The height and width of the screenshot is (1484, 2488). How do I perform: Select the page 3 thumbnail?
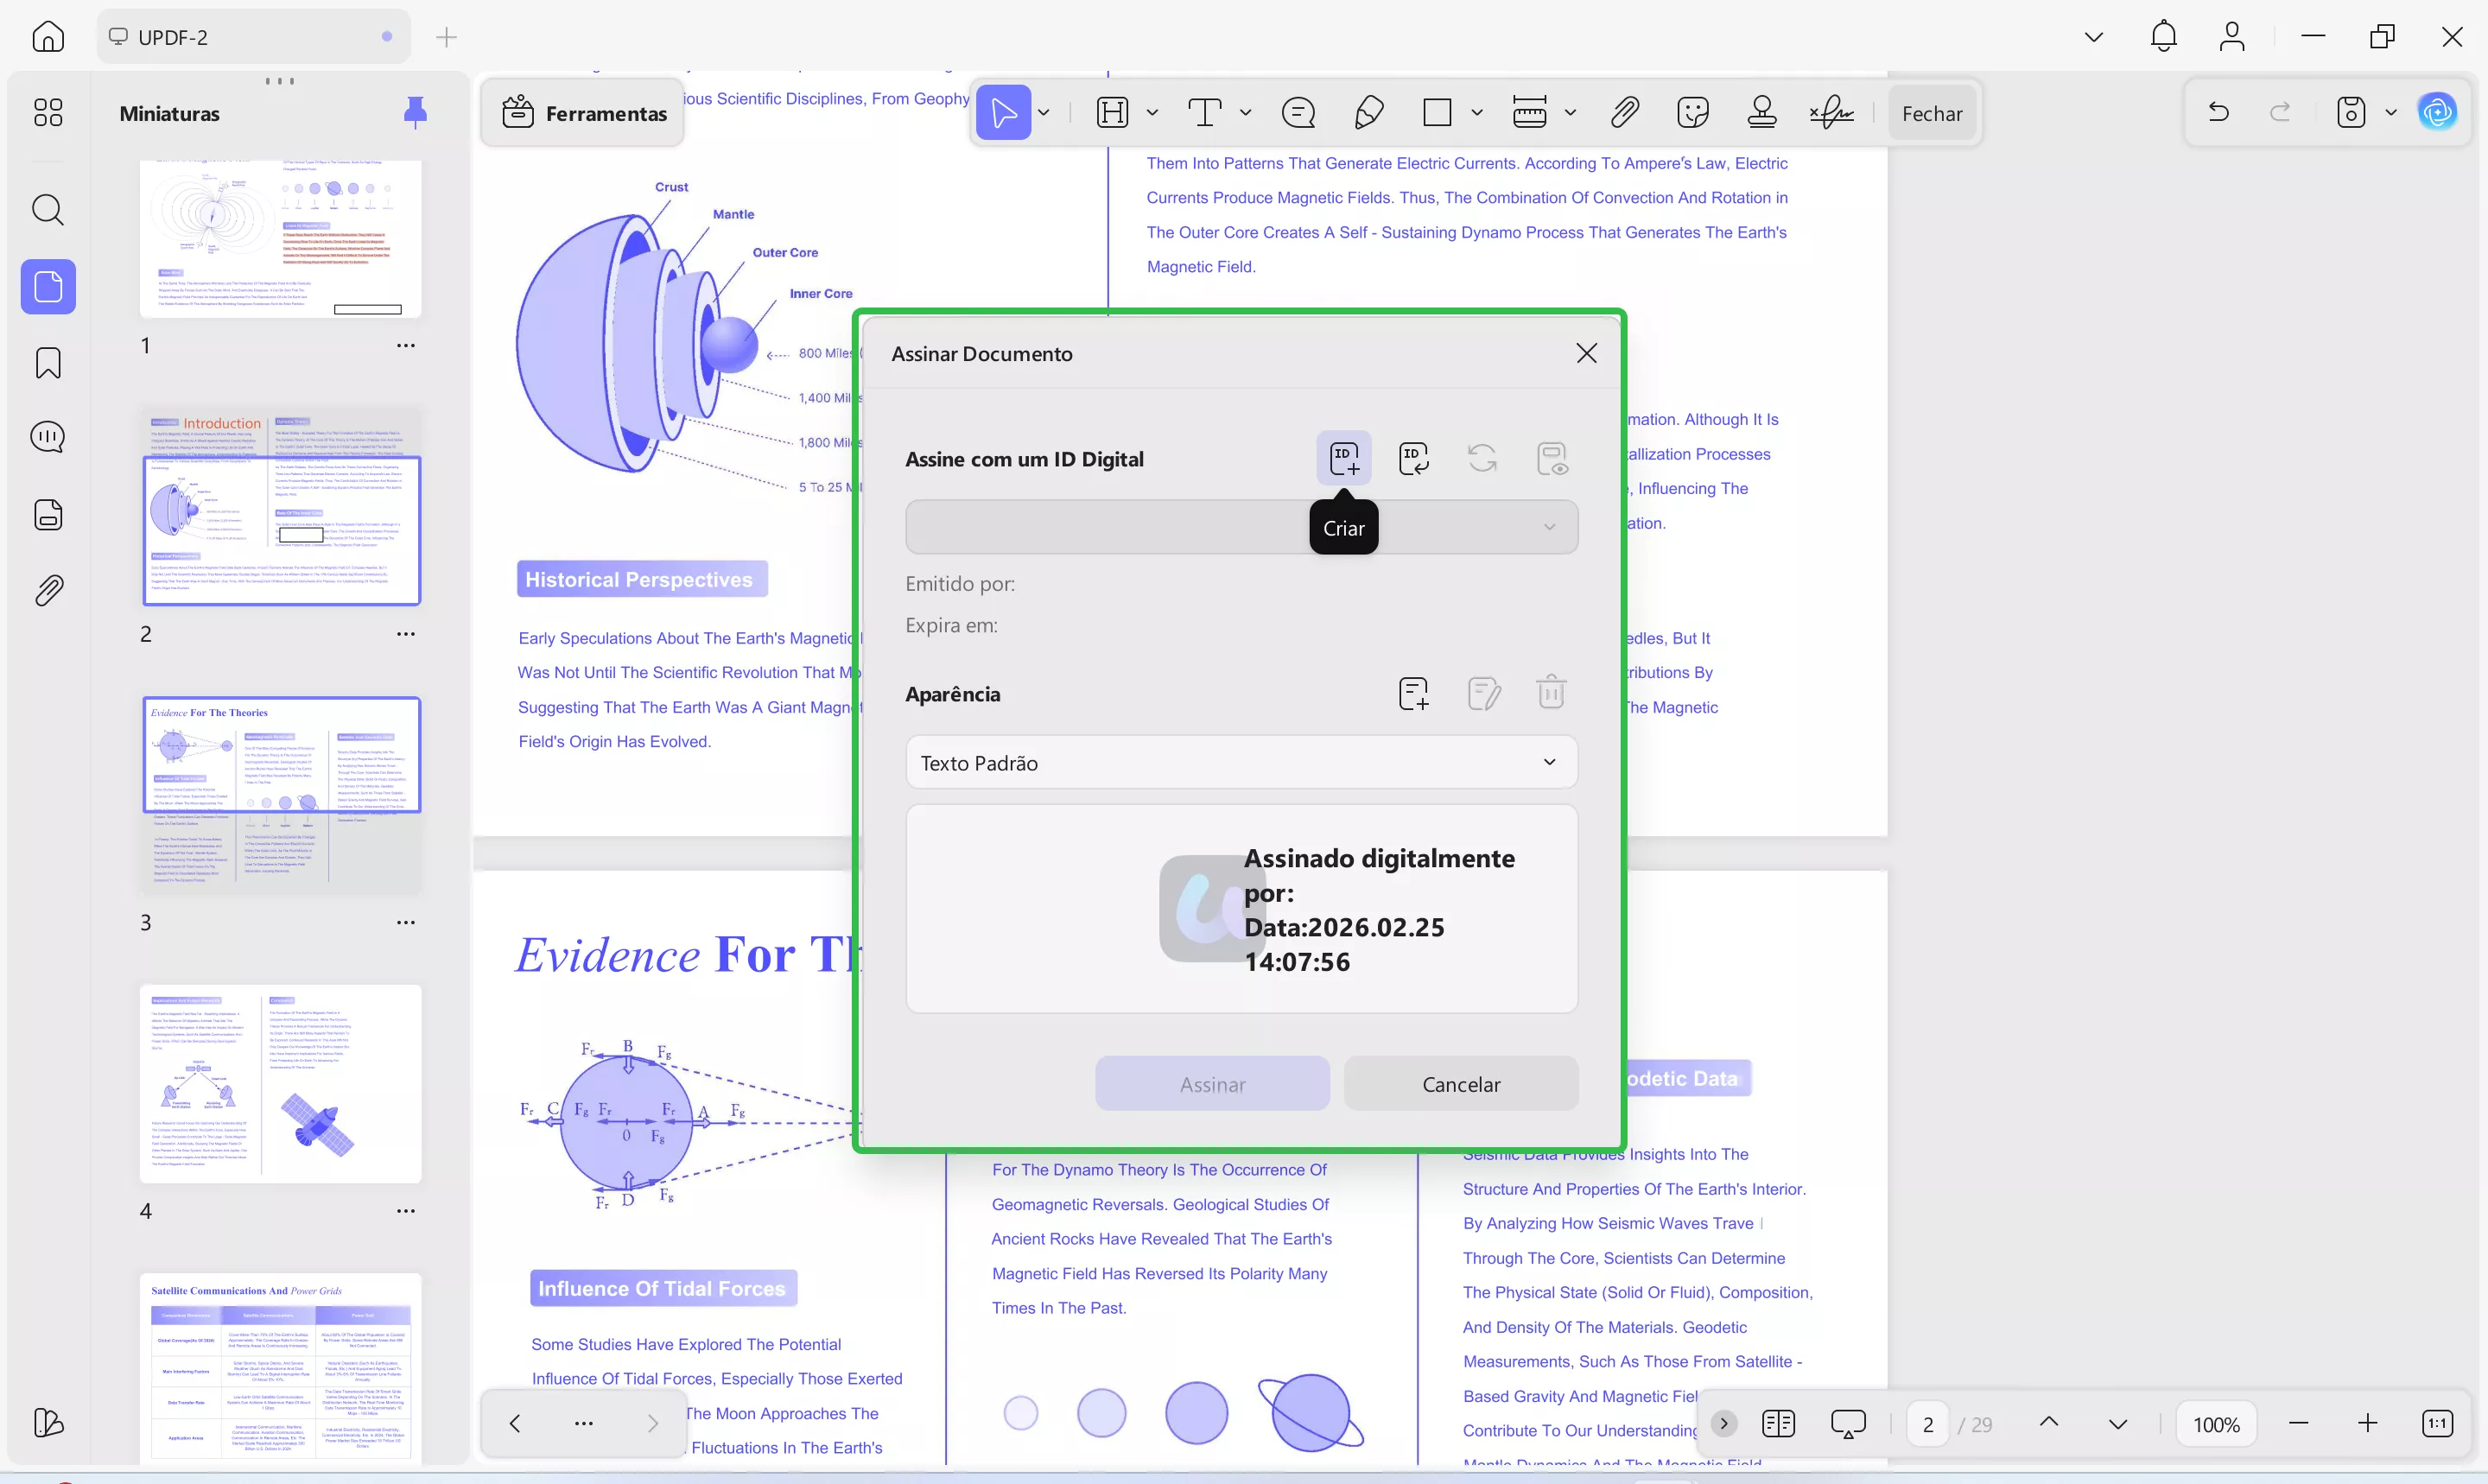[281, 795]
